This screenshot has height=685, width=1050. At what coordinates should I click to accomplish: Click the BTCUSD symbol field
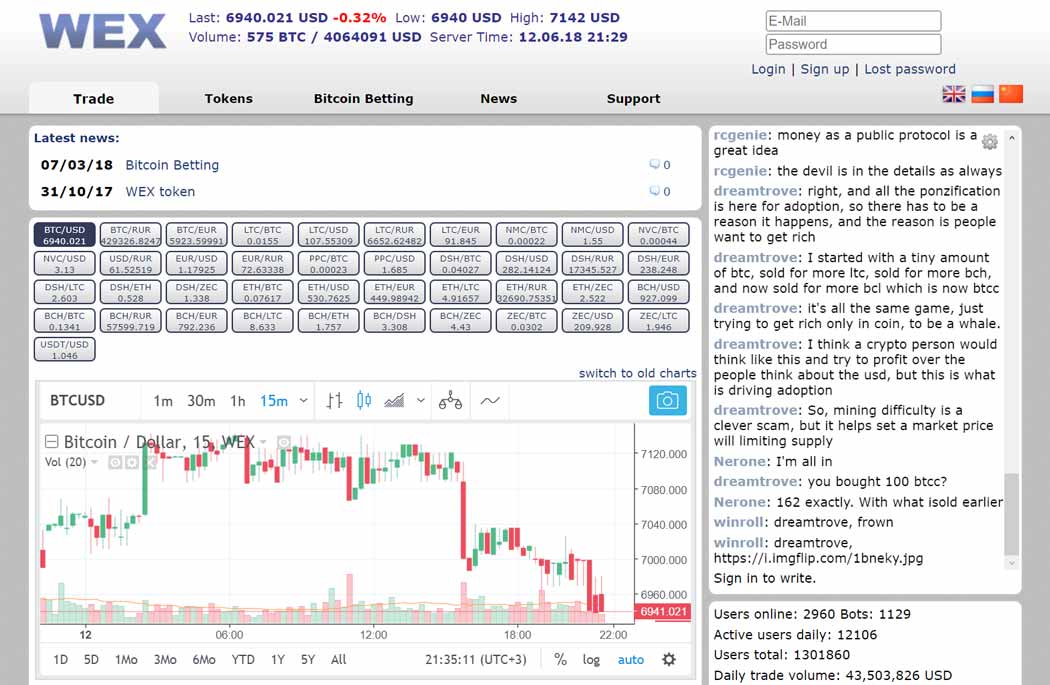[78, 400]
